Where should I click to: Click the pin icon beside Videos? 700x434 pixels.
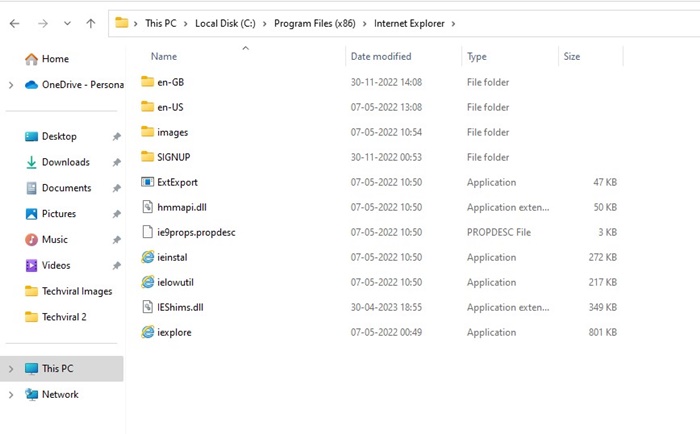[x=117, y=266]
